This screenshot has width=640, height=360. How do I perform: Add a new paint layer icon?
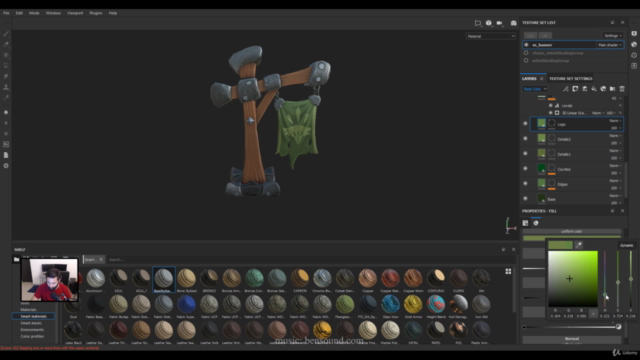584,89
